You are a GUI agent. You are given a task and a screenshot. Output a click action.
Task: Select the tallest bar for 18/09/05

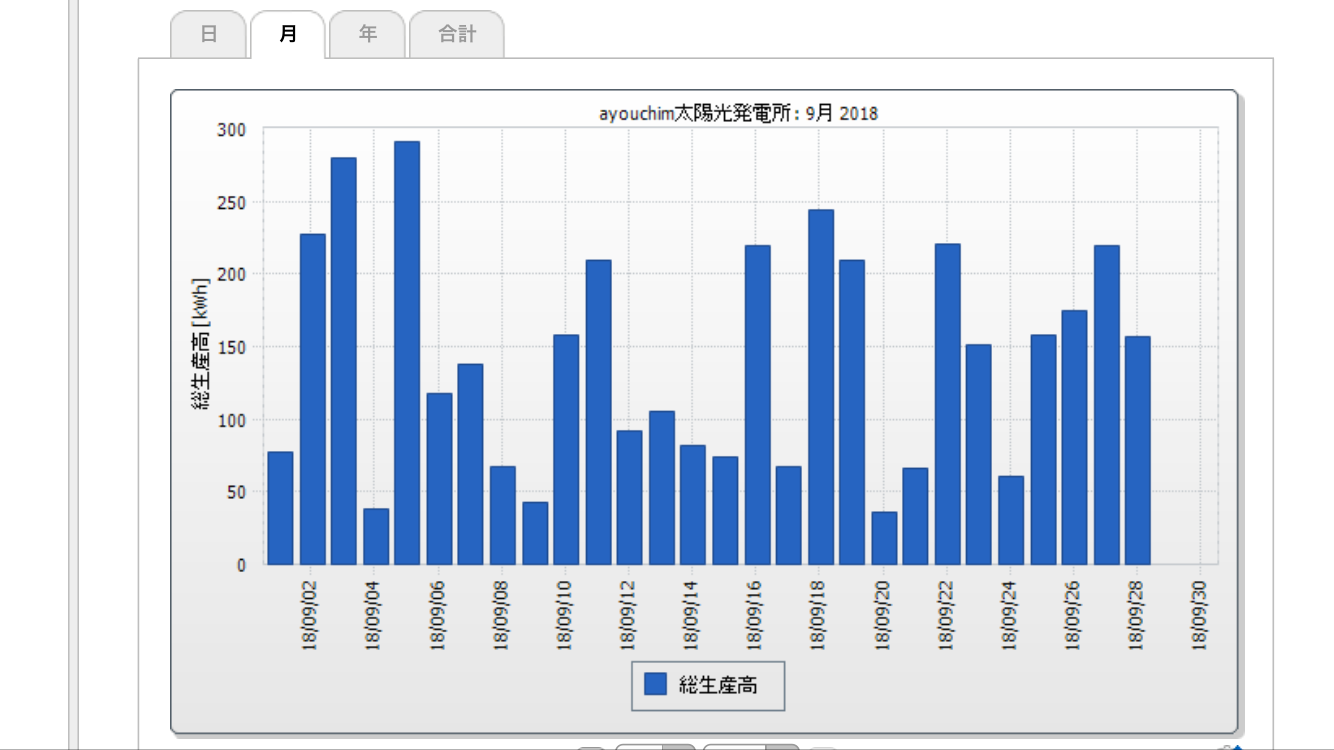tap(407, 353)
